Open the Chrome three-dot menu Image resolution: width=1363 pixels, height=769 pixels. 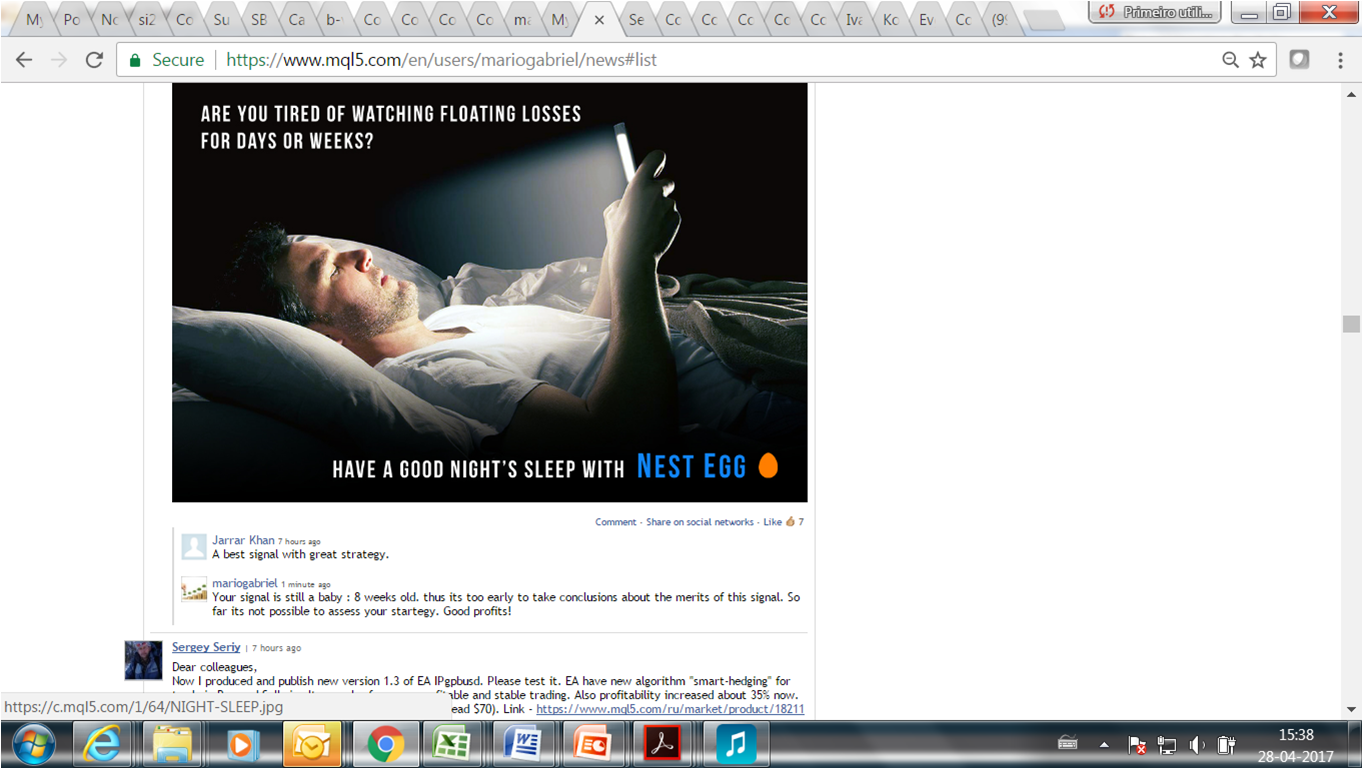[x=1340, y=60]
